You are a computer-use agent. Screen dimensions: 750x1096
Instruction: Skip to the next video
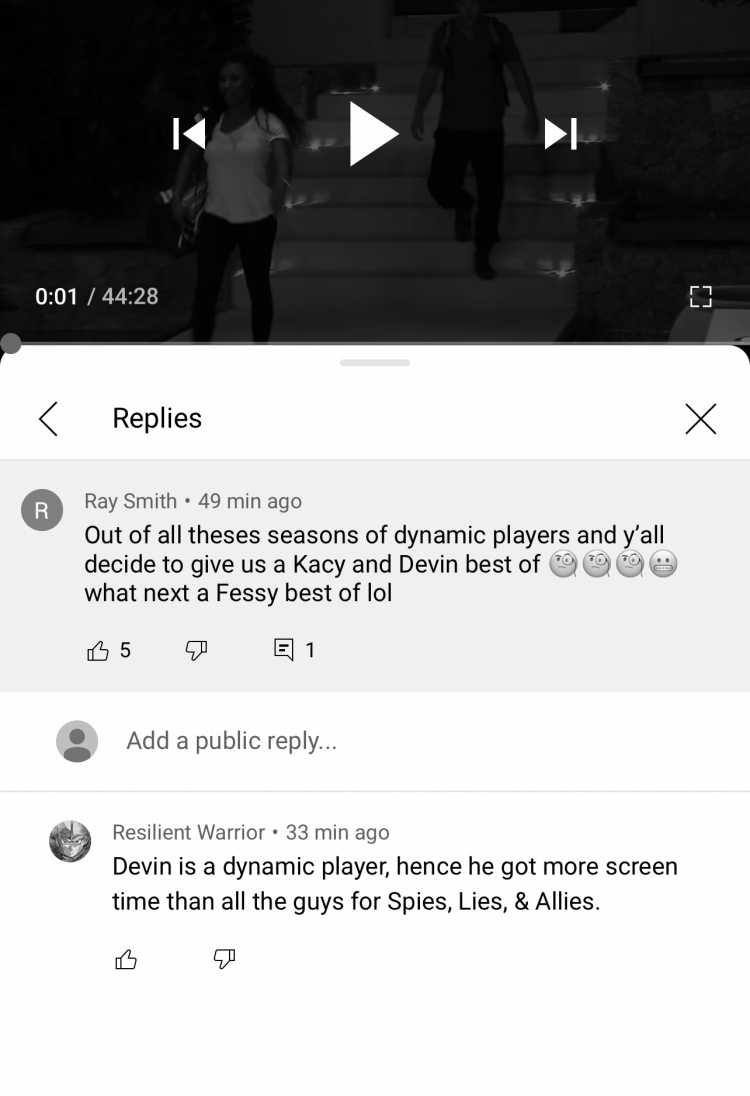(561, 134)
